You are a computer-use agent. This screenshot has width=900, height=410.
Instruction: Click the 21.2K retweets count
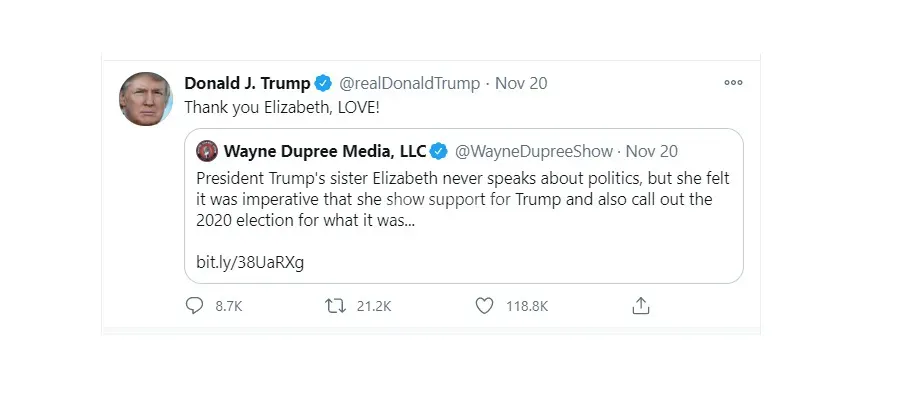[374, 307]
